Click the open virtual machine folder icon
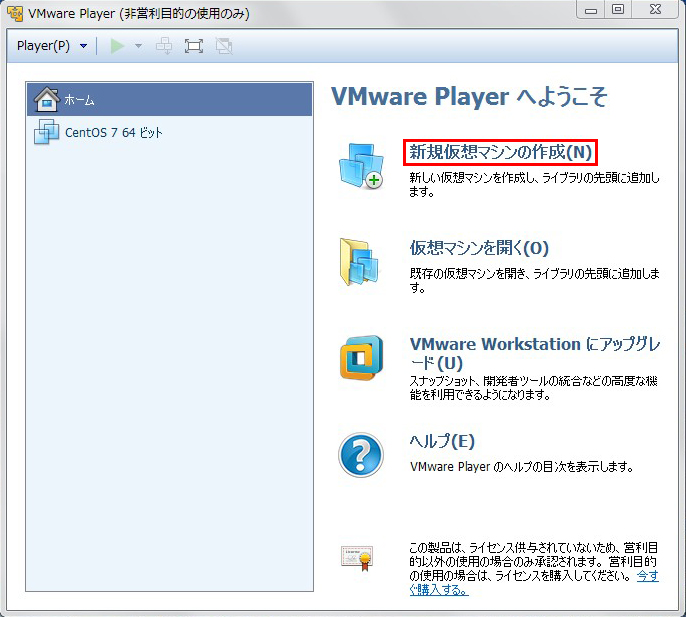The height and width of the screenshot is (617, 686). 360,263
